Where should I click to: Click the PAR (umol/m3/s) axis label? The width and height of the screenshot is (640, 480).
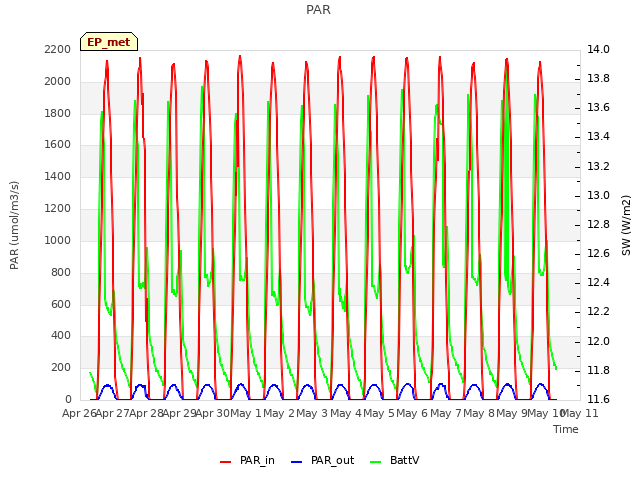14,225
